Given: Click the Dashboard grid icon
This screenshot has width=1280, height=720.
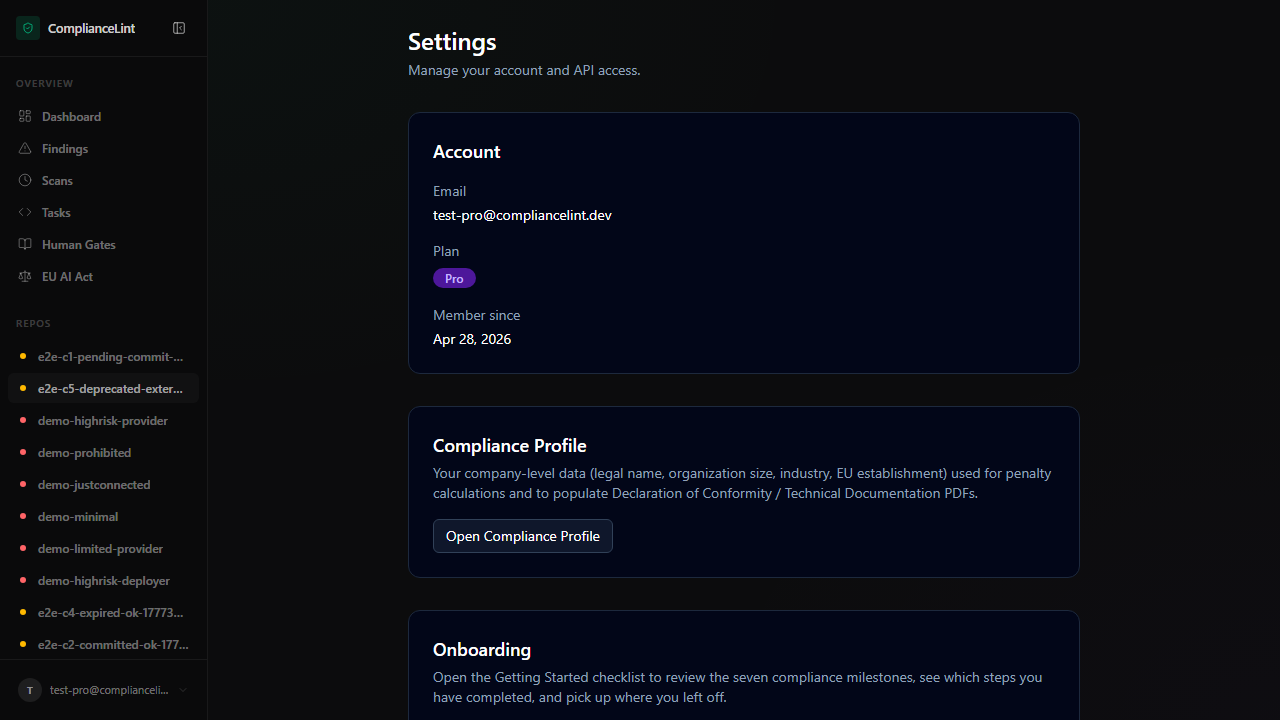Looking at the screenshot, I should coord(25,117).
